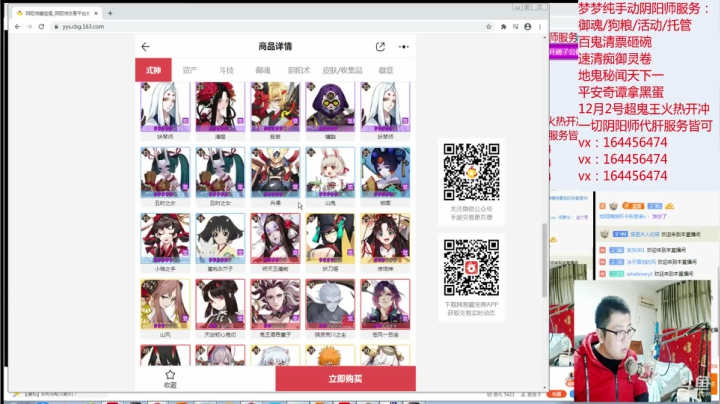
Task: Select the 骁浪荒川之主 card
Action: [x=330, y=309]
